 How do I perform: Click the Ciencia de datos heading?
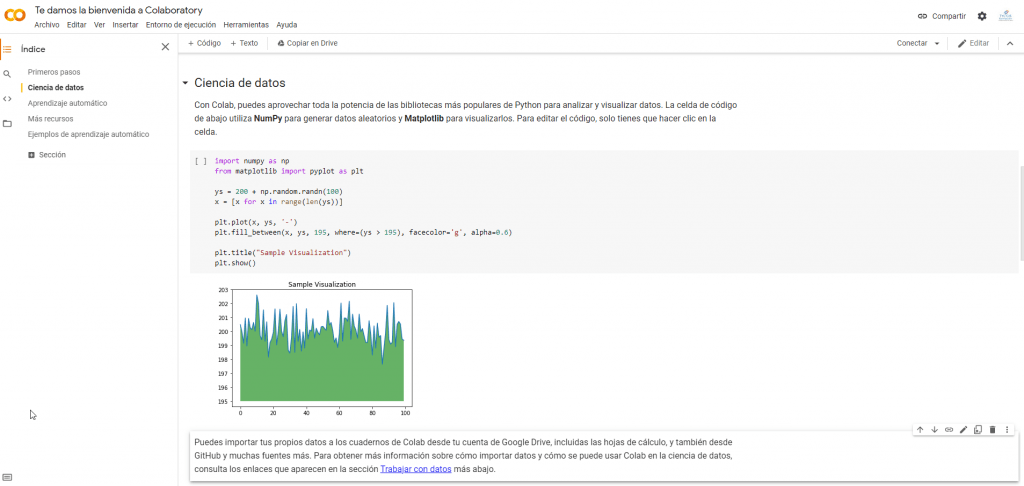[240, 83]
